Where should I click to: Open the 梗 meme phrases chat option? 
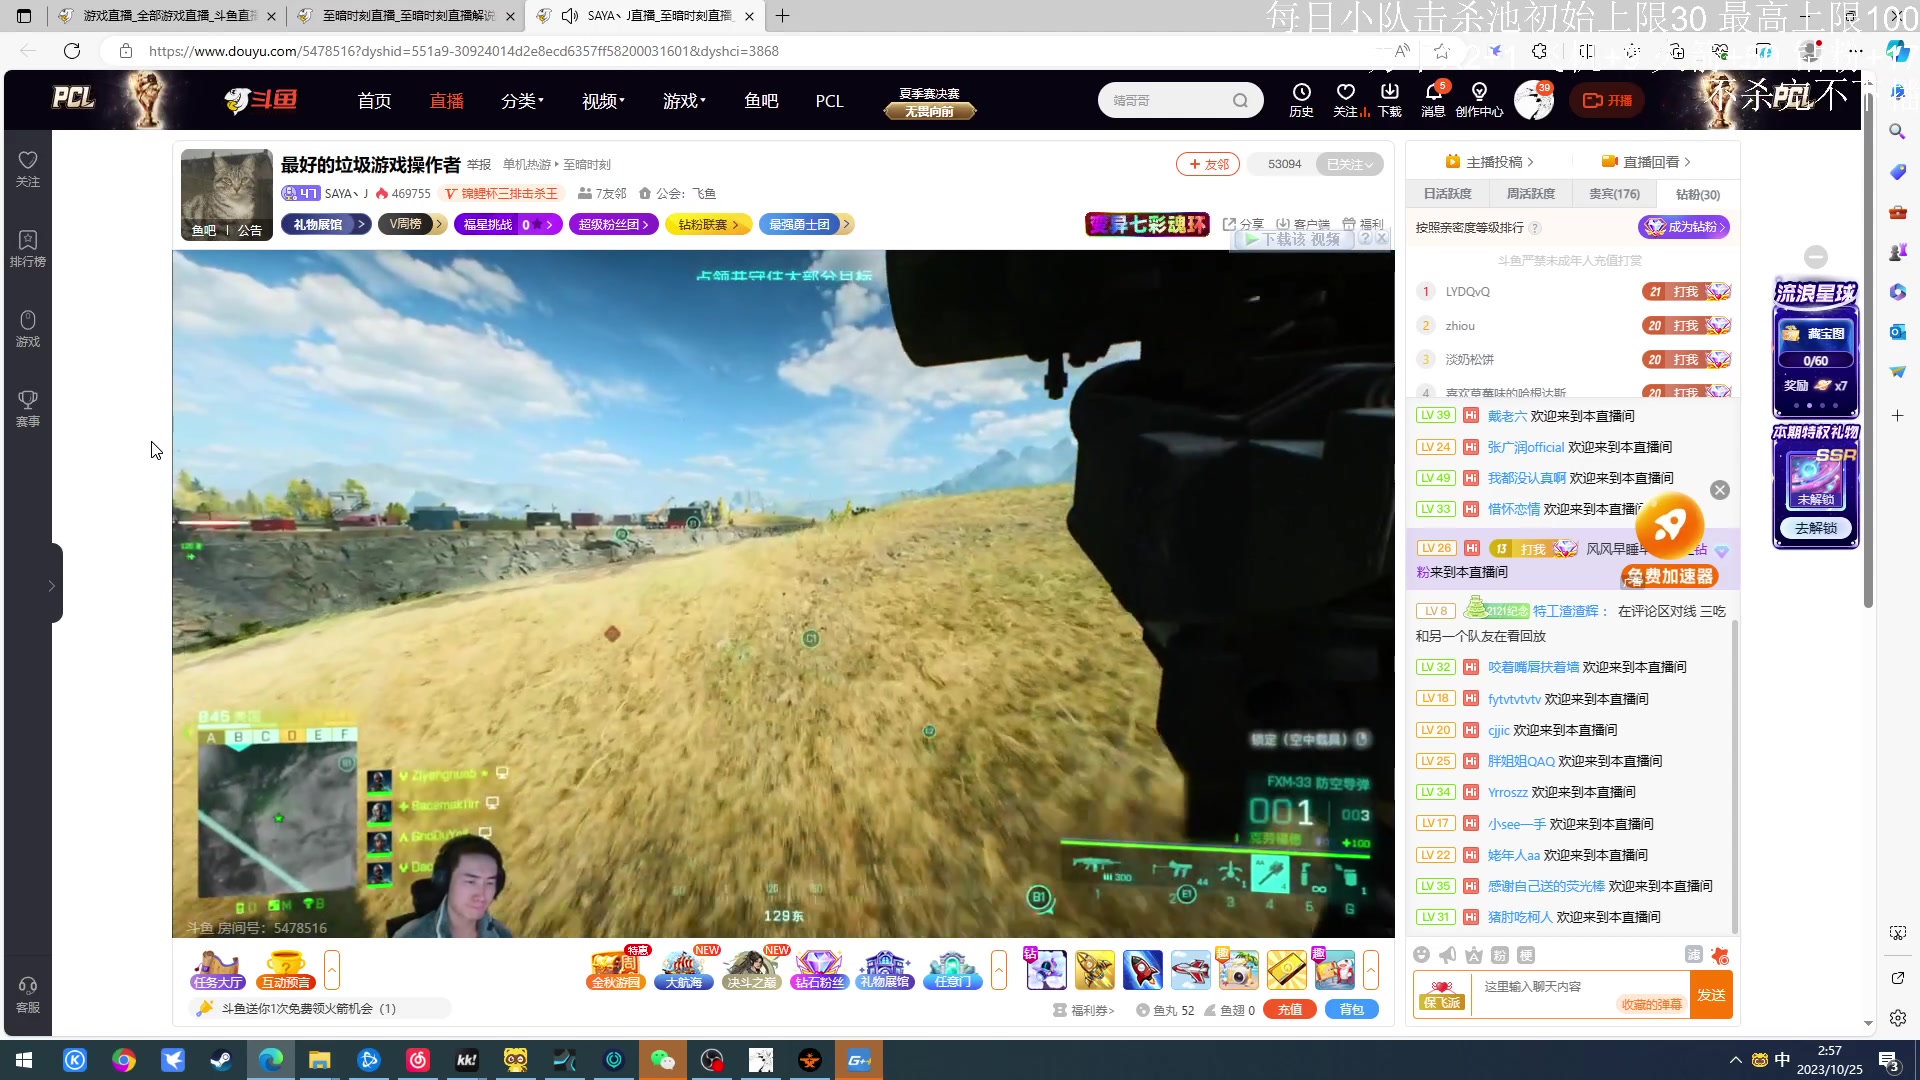[x=1526, y=955]
